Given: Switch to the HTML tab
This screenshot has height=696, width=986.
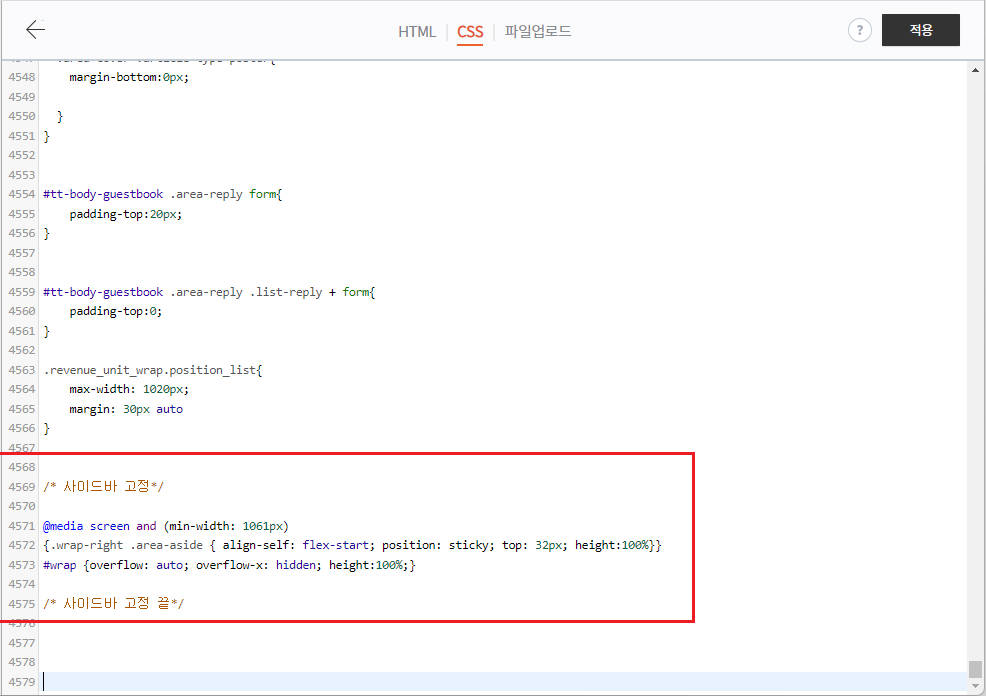Looking at the screenshot, I should coord(417,31).
